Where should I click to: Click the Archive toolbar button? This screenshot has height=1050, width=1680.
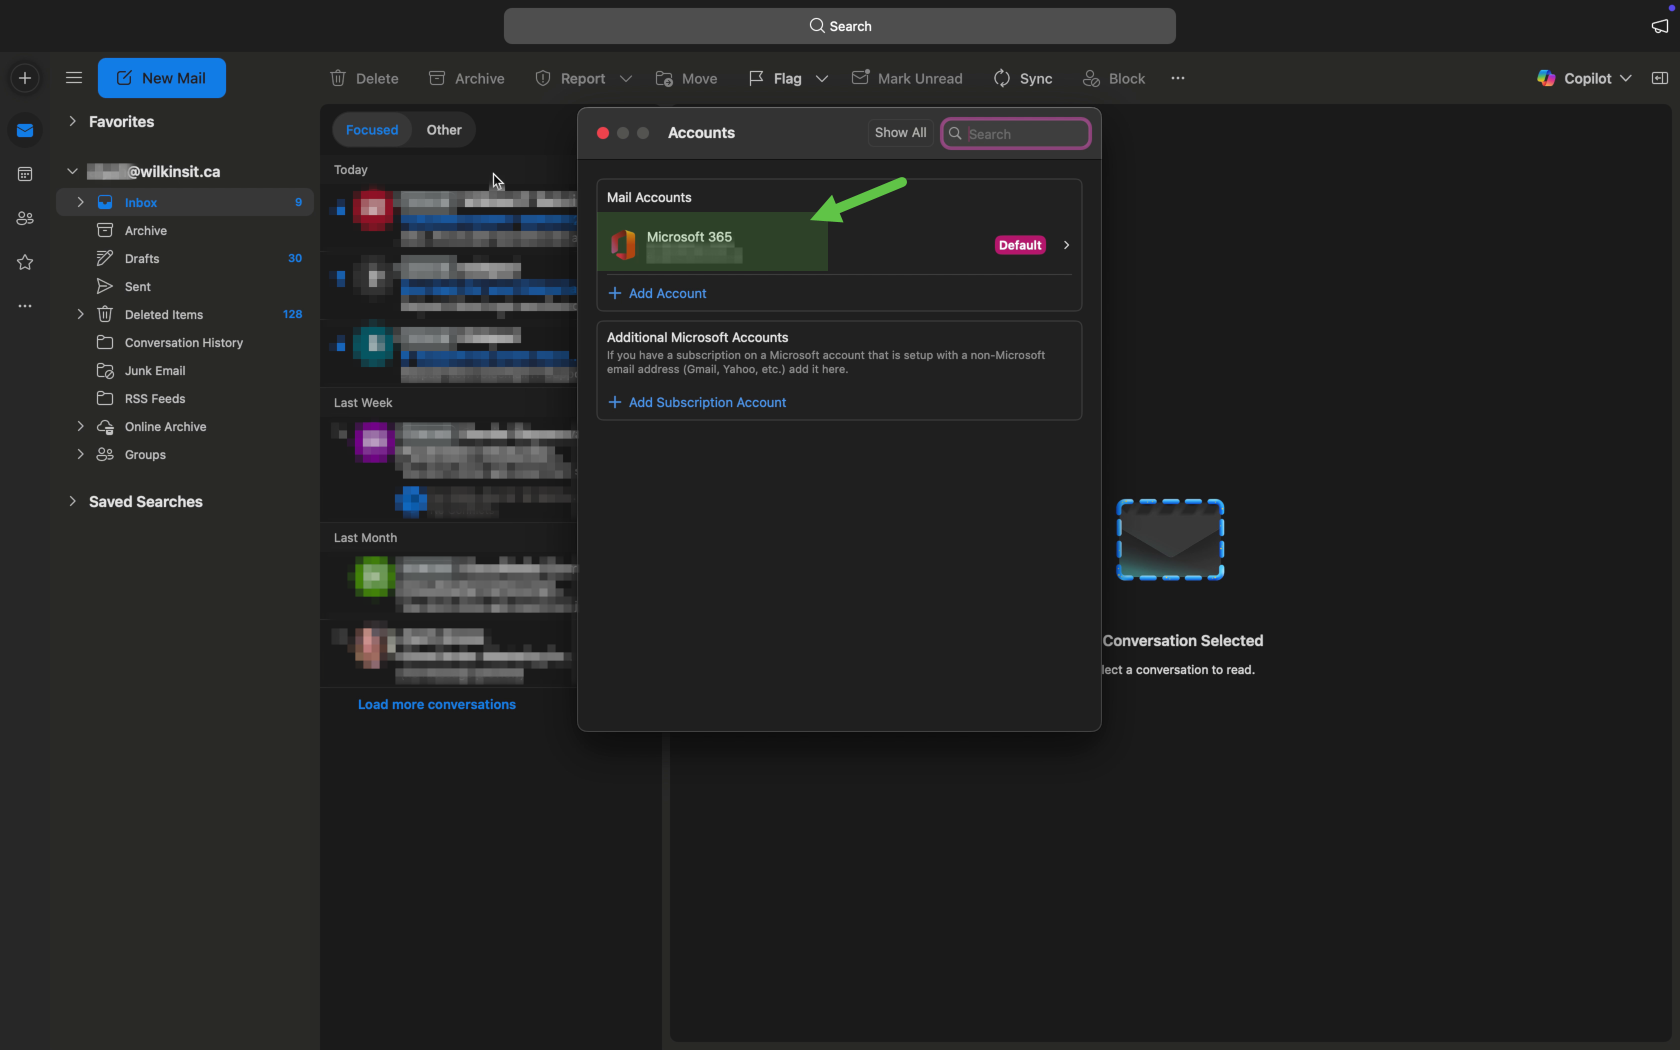(x=466, y=78)
